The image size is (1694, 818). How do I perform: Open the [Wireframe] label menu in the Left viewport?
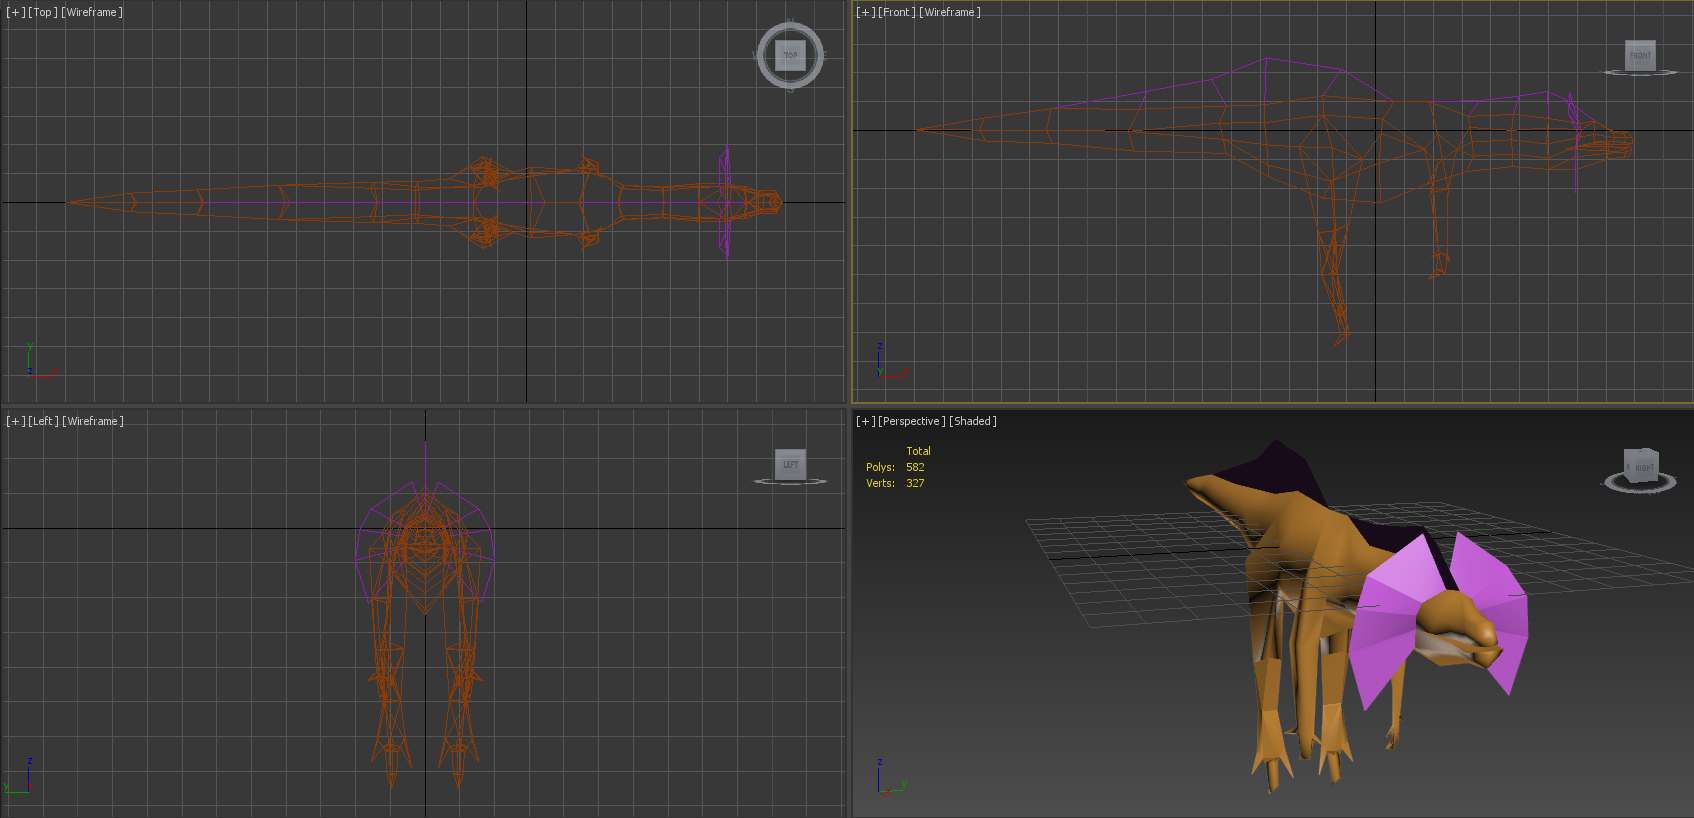pyautogui.click(x=93, y=421)
